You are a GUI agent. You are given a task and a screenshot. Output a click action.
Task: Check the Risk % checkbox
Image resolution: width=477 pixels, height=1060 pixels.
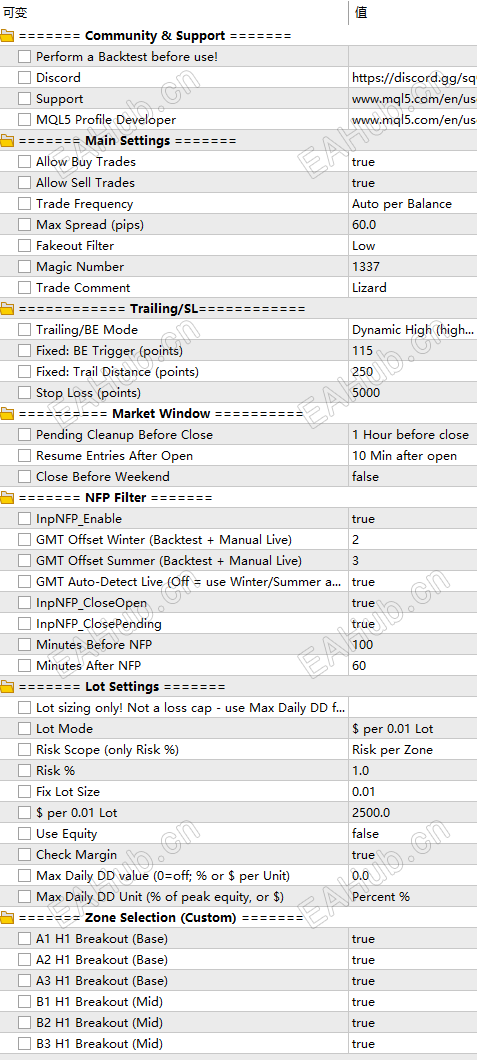[24, 771]
